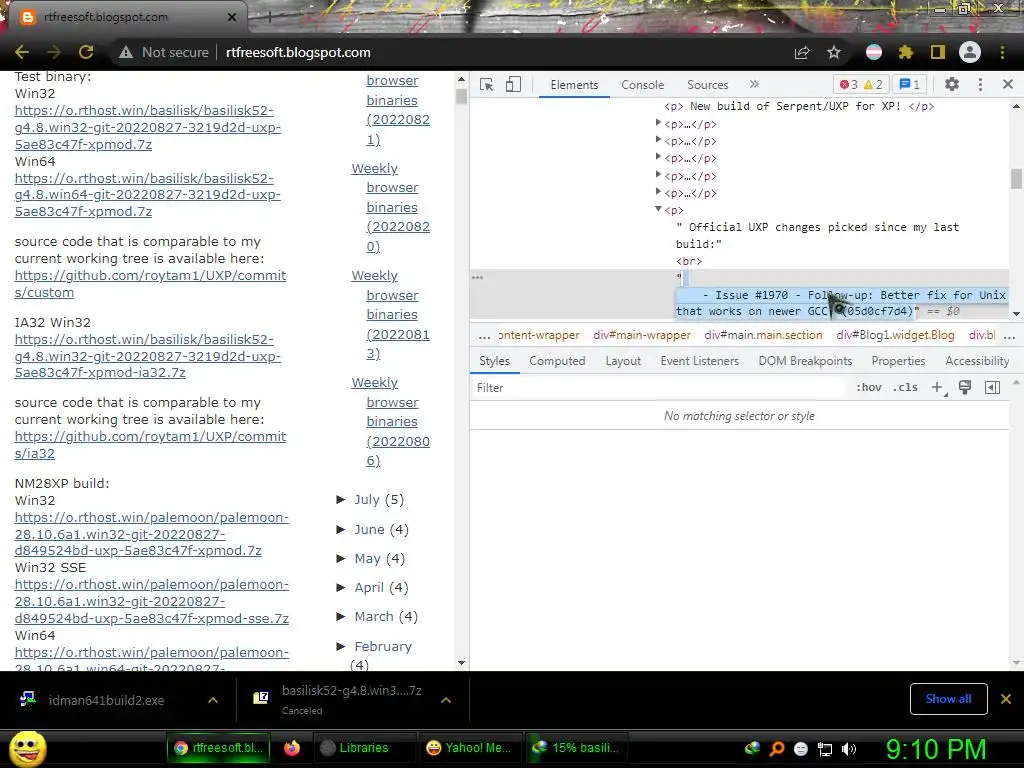The image size is (1024, 768).
Task: Toggle the .cls classes editor
Action: pos(905,387)
